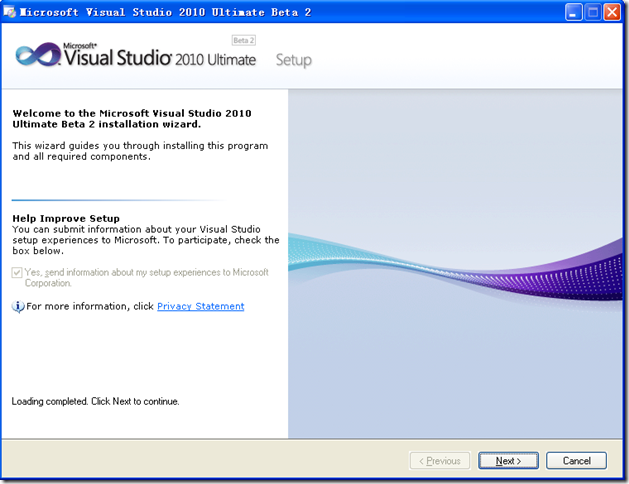Click the setup icon in title bar
This screenshot has width=629, height=484.
[x=10, y=12]
